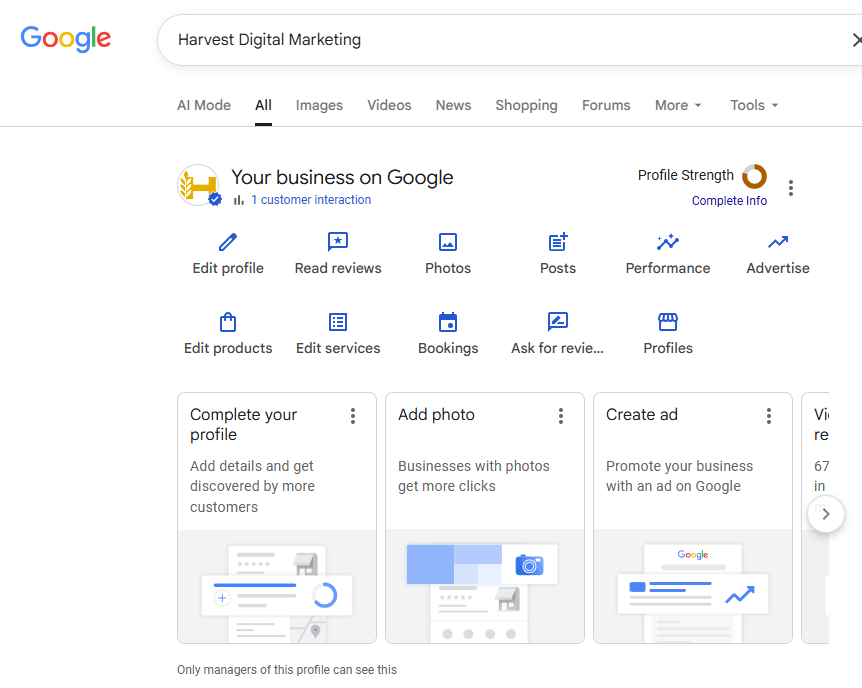Open Performance sparkline icon
862x688 pixels.
pos(667,242)
